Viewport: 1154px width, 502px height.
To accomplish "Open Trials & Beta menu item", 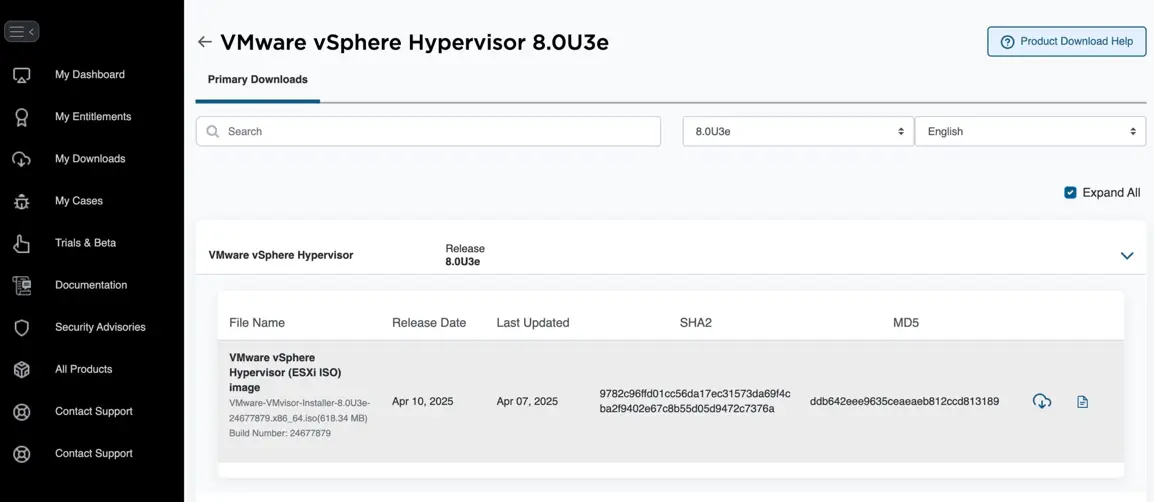I will [85, 242].
